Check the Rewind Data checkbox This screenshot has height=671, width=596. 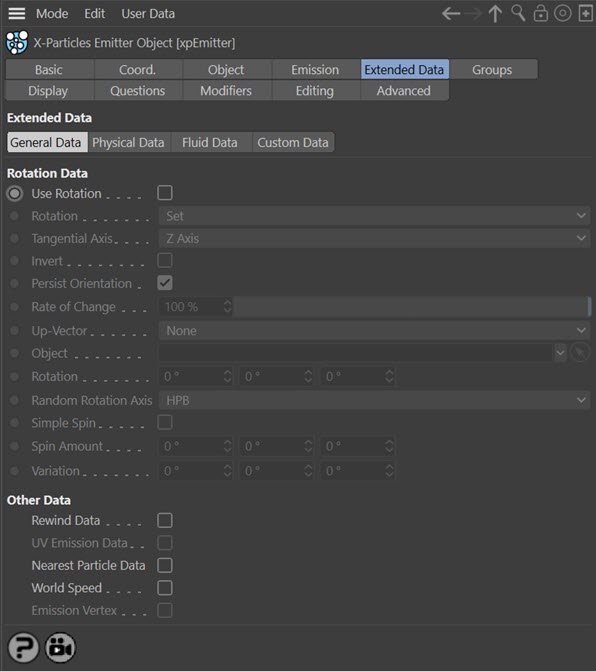(x=165, y=520)
